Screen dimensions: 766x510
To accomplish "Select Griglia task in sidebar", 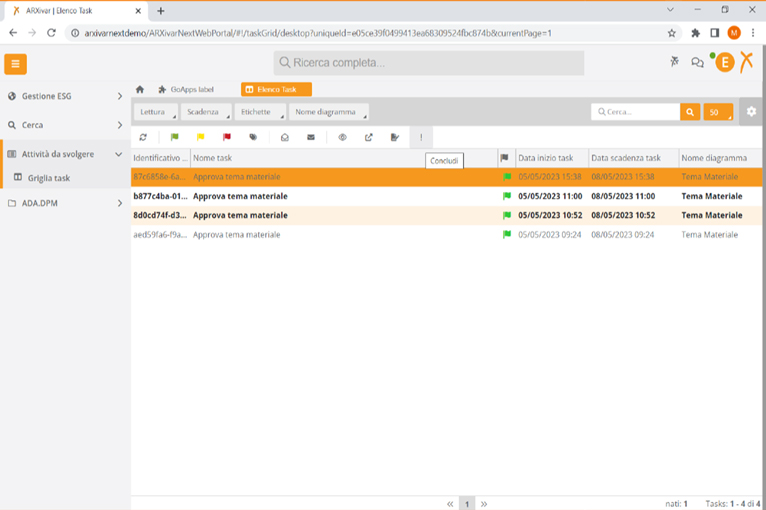I will 48,178.
